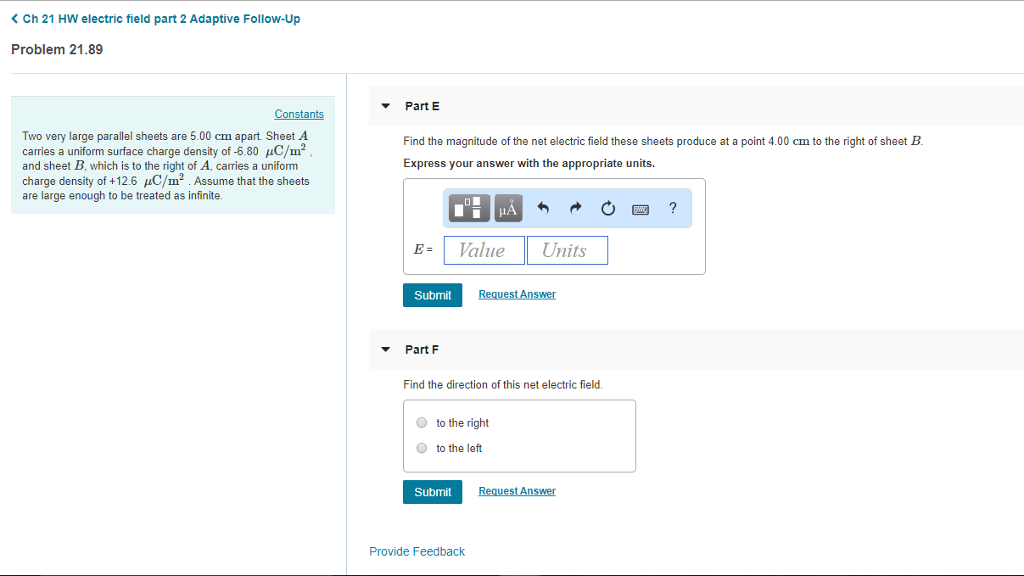Submit the Part E answer
1024x576 pixels.
tap(432, 294)
